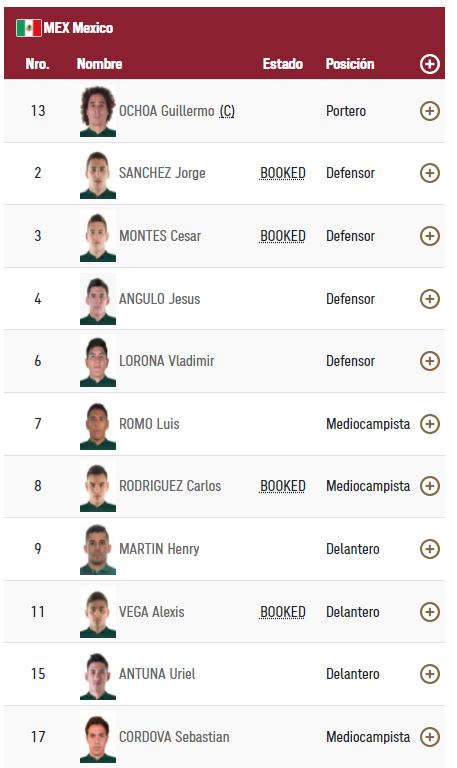The width and height of the screenshot is (457, 768).
Task: Select Sanchez Jorge BOOKED status label
Action: tap(283, 173)
